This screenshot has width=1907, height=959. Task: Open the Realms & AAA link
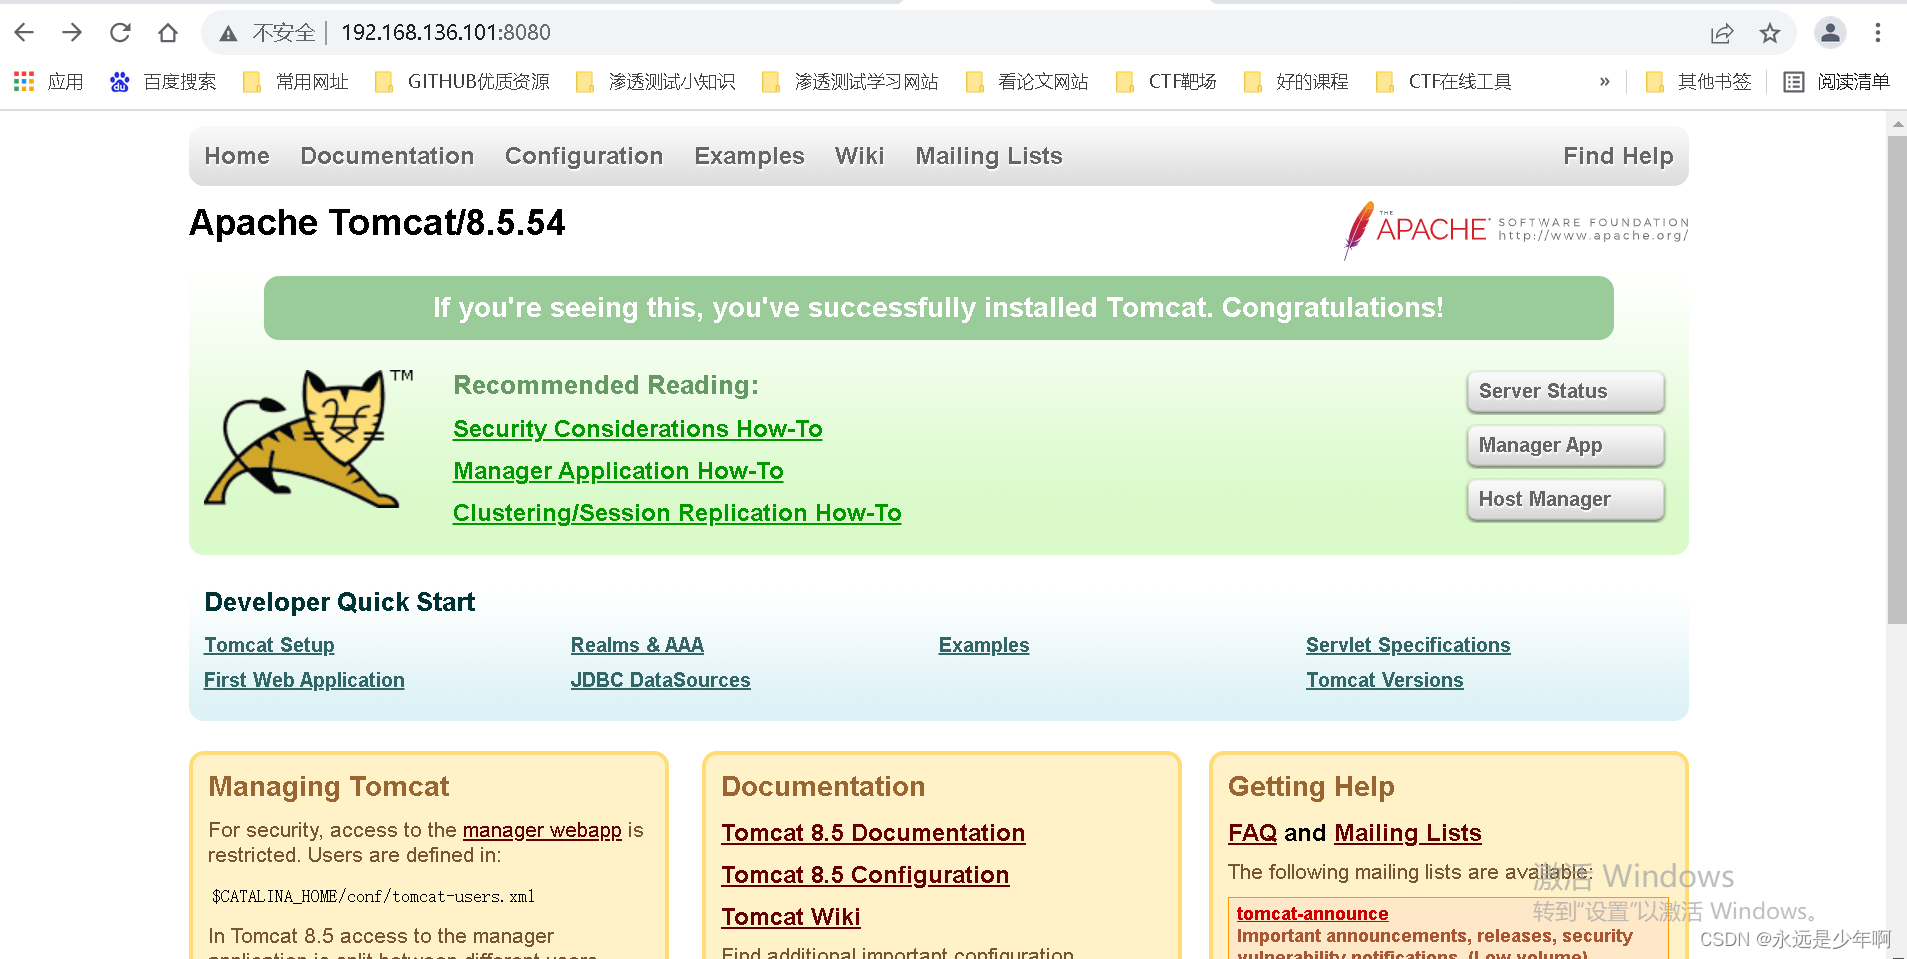click(637, 645)
